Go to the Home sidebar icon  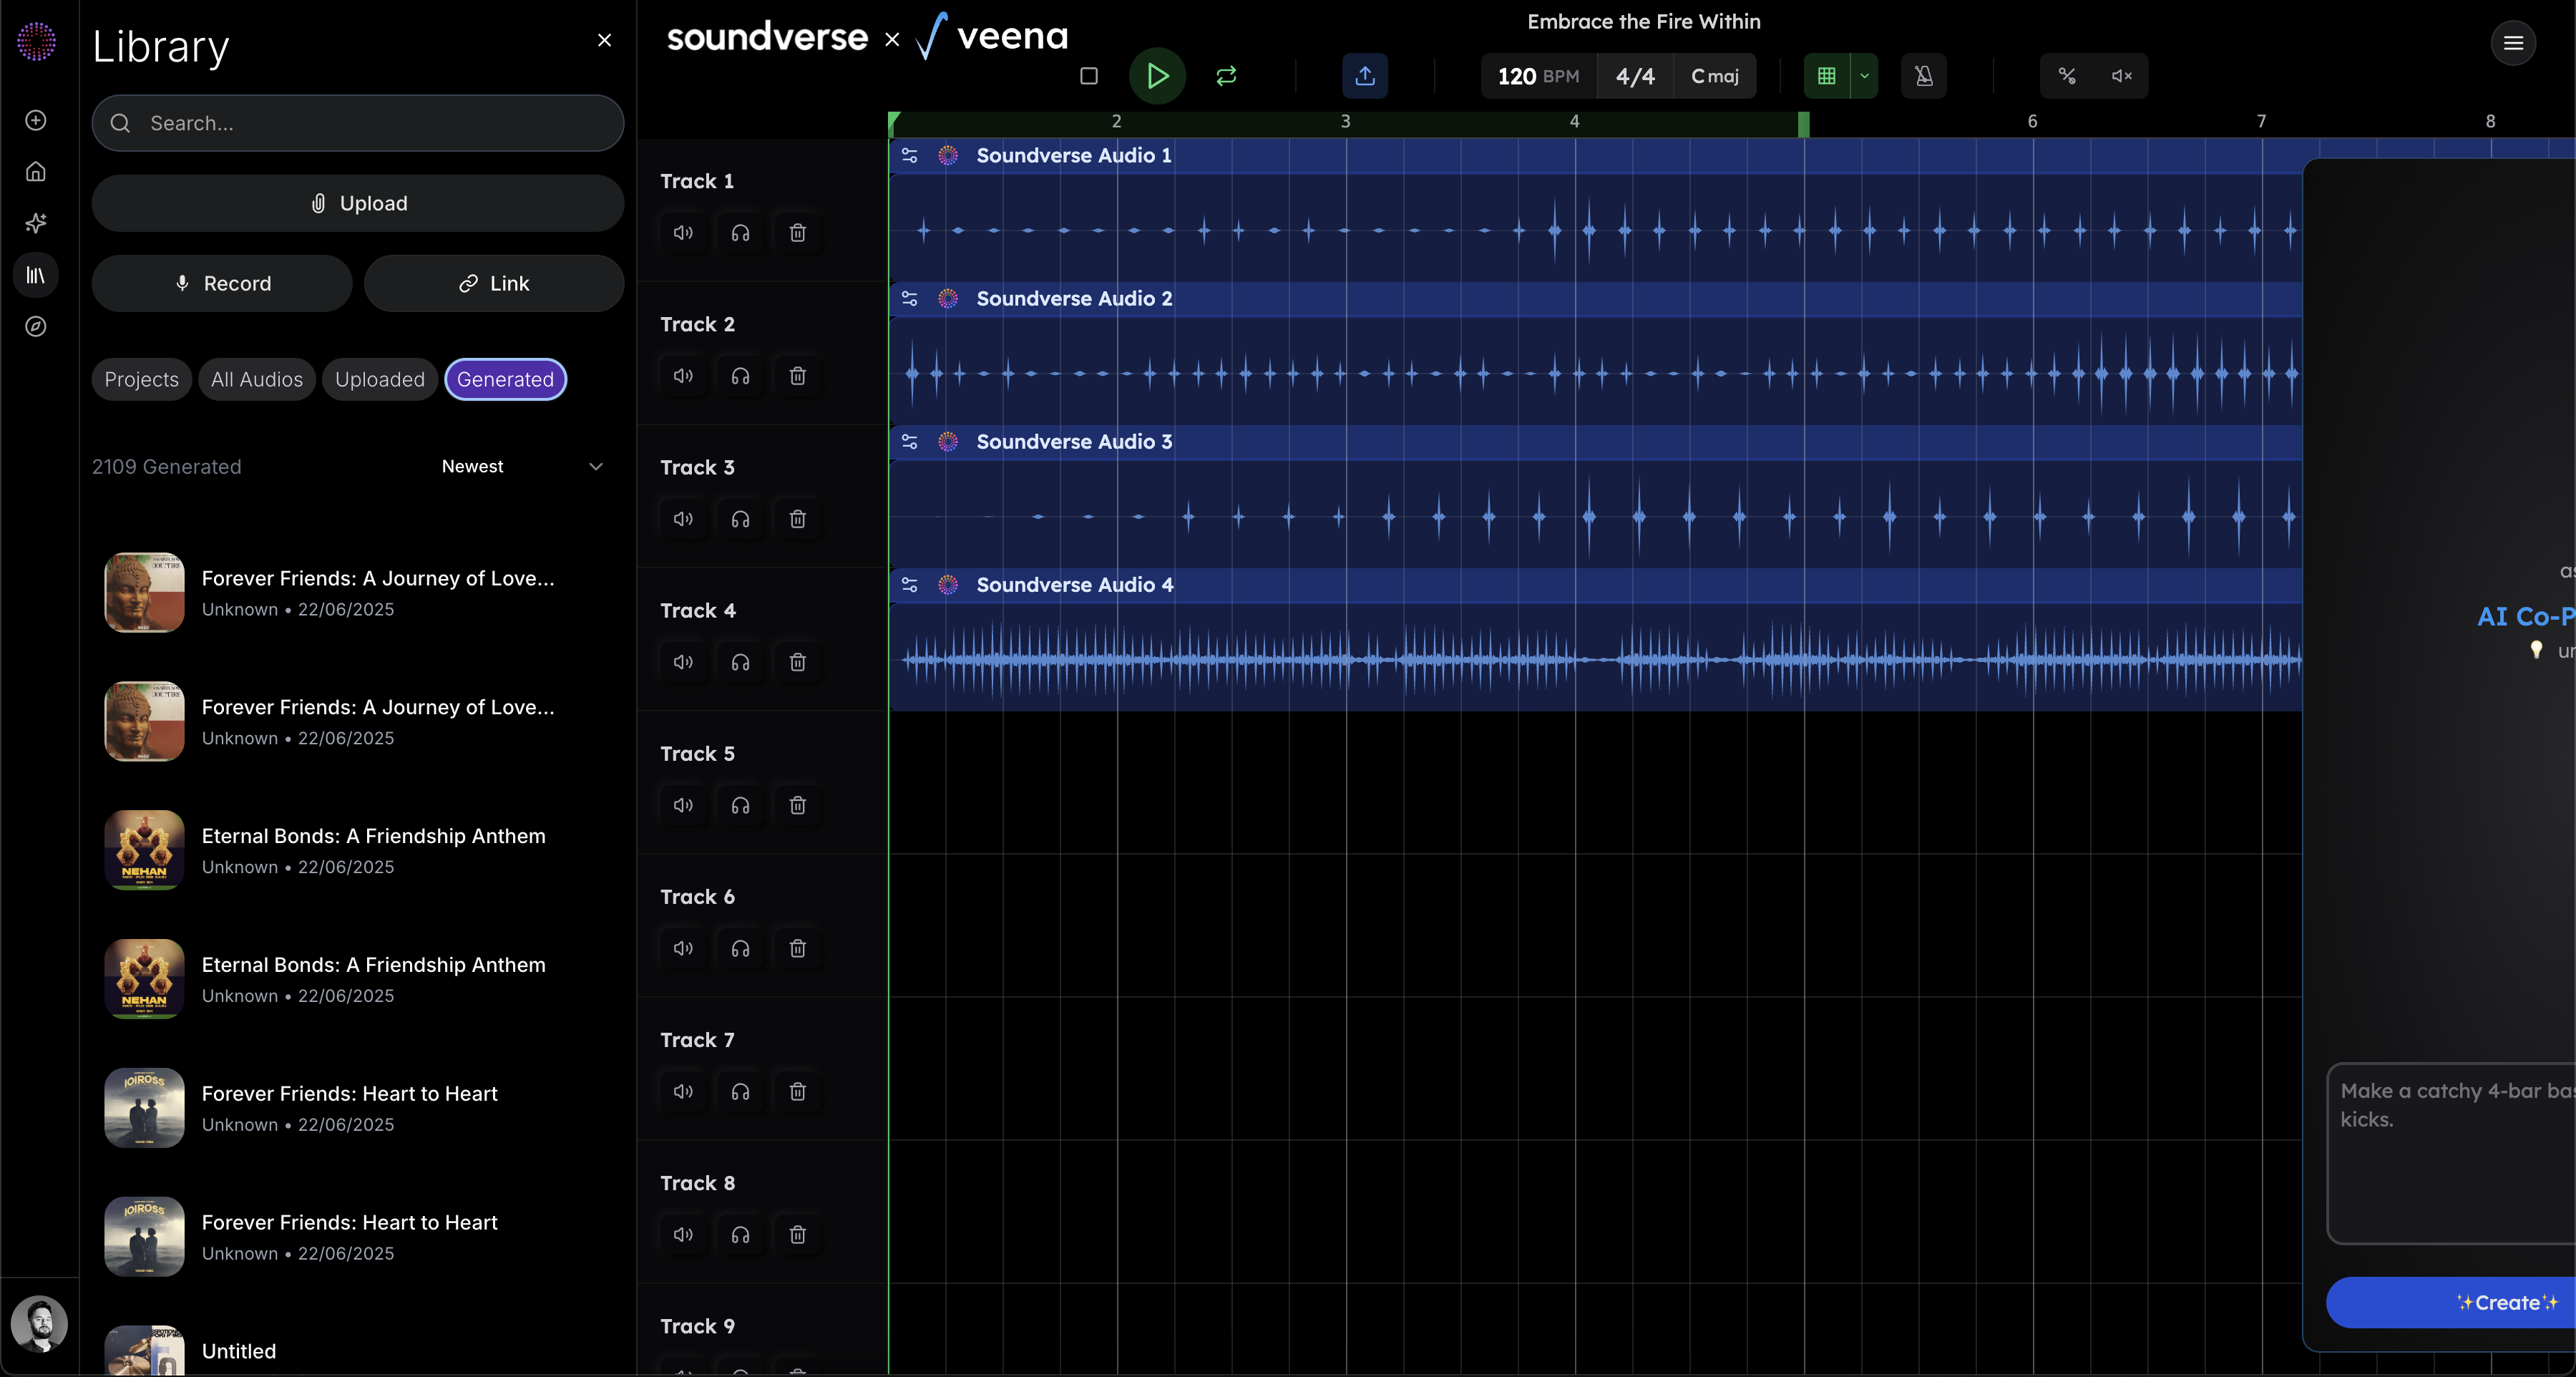click(x=36, y=172)
